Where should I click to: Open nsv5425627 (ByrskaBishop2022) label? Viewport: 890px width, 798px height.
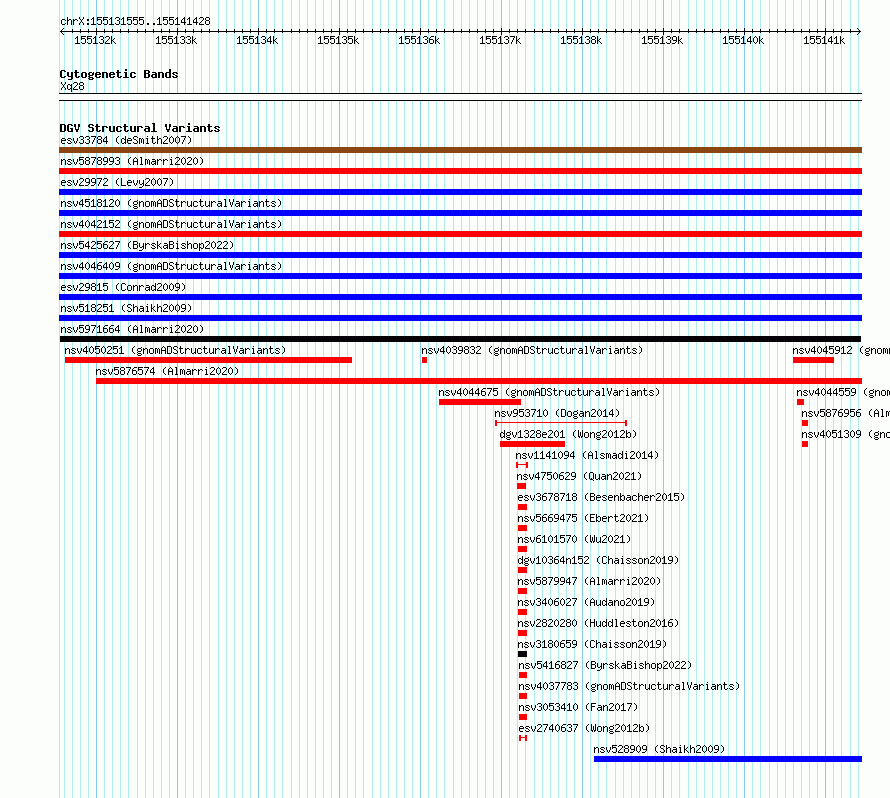point(147,245)
